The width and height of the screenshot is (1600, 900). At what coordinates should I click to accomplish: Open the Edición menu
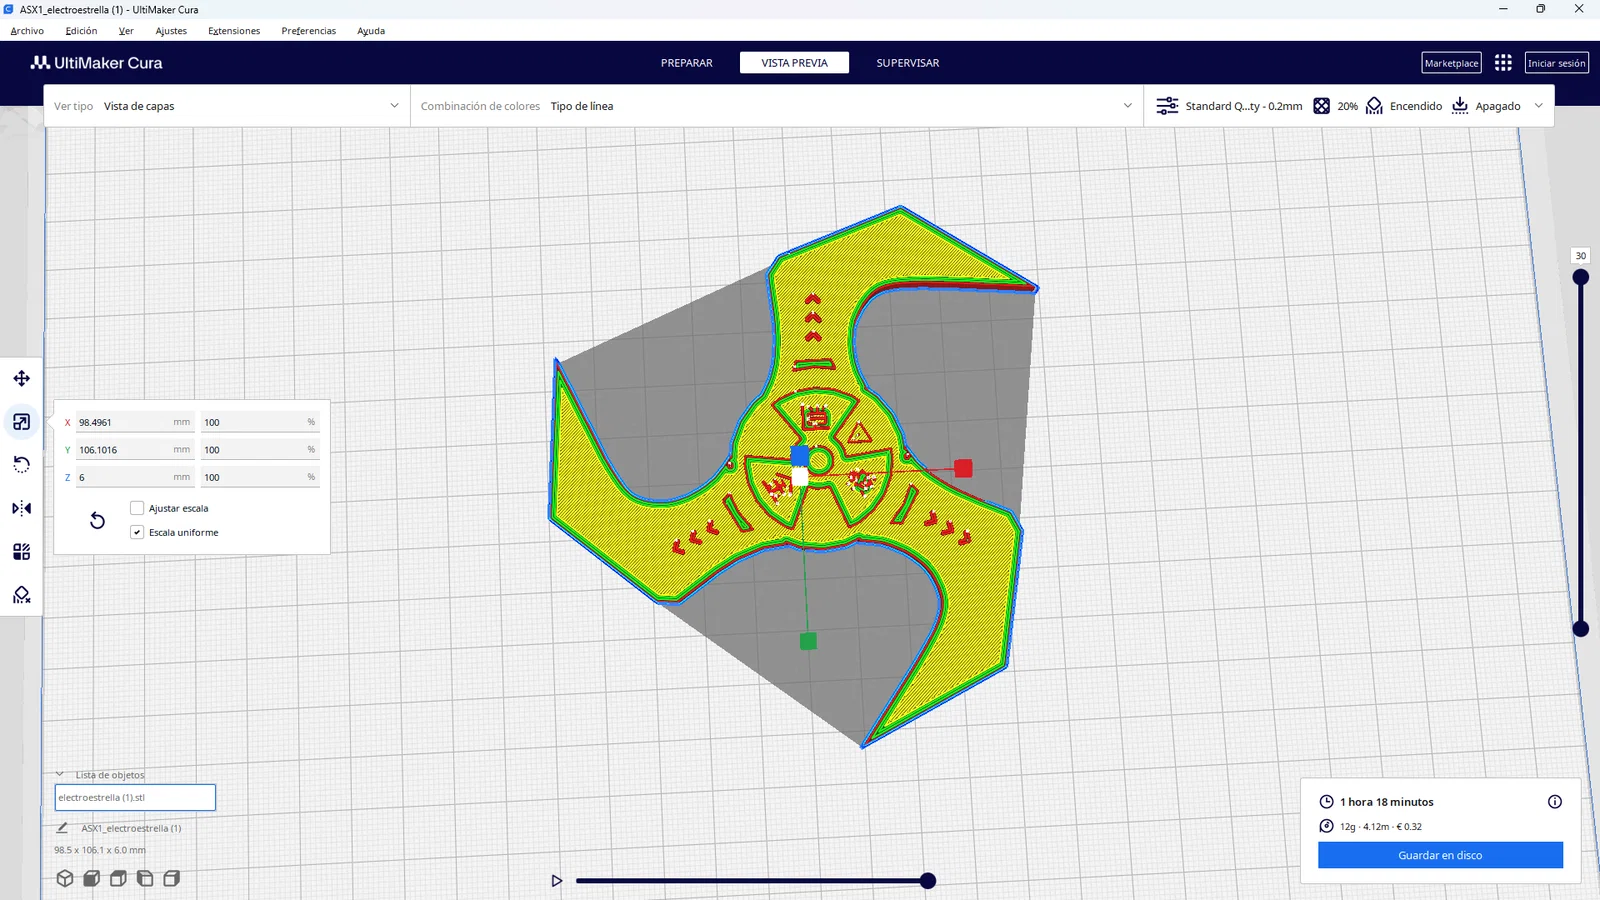[x=81, y=31]
